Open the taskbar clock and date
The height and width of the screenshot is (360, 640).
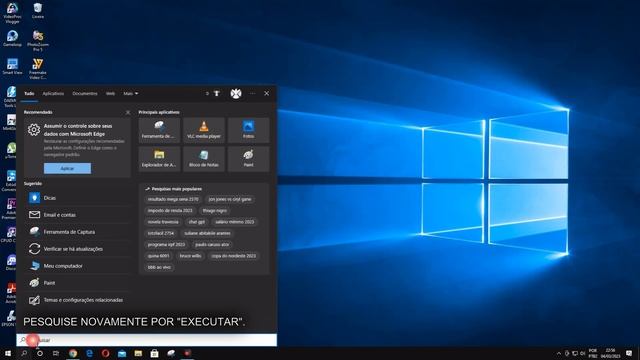[611, 353]
